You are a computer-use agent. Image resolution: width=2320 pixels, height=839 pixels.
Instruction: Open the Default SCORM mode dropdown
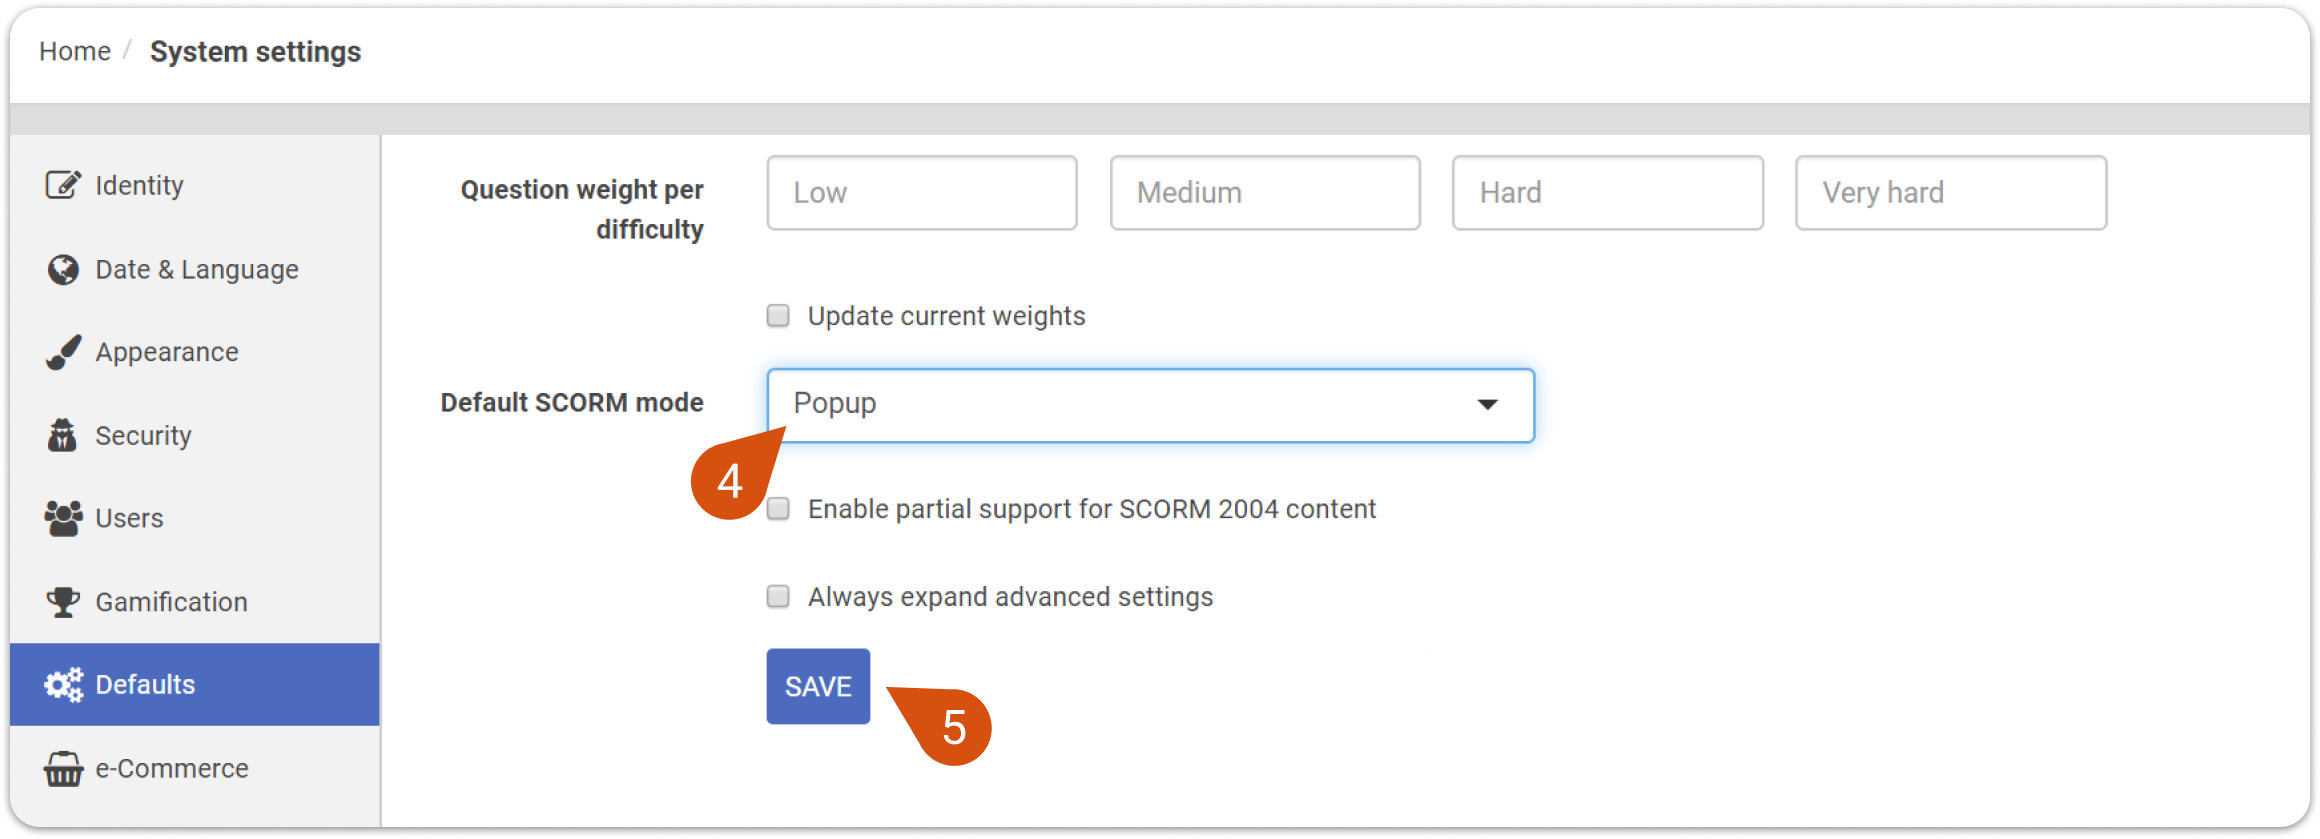tap(1150, 405)
